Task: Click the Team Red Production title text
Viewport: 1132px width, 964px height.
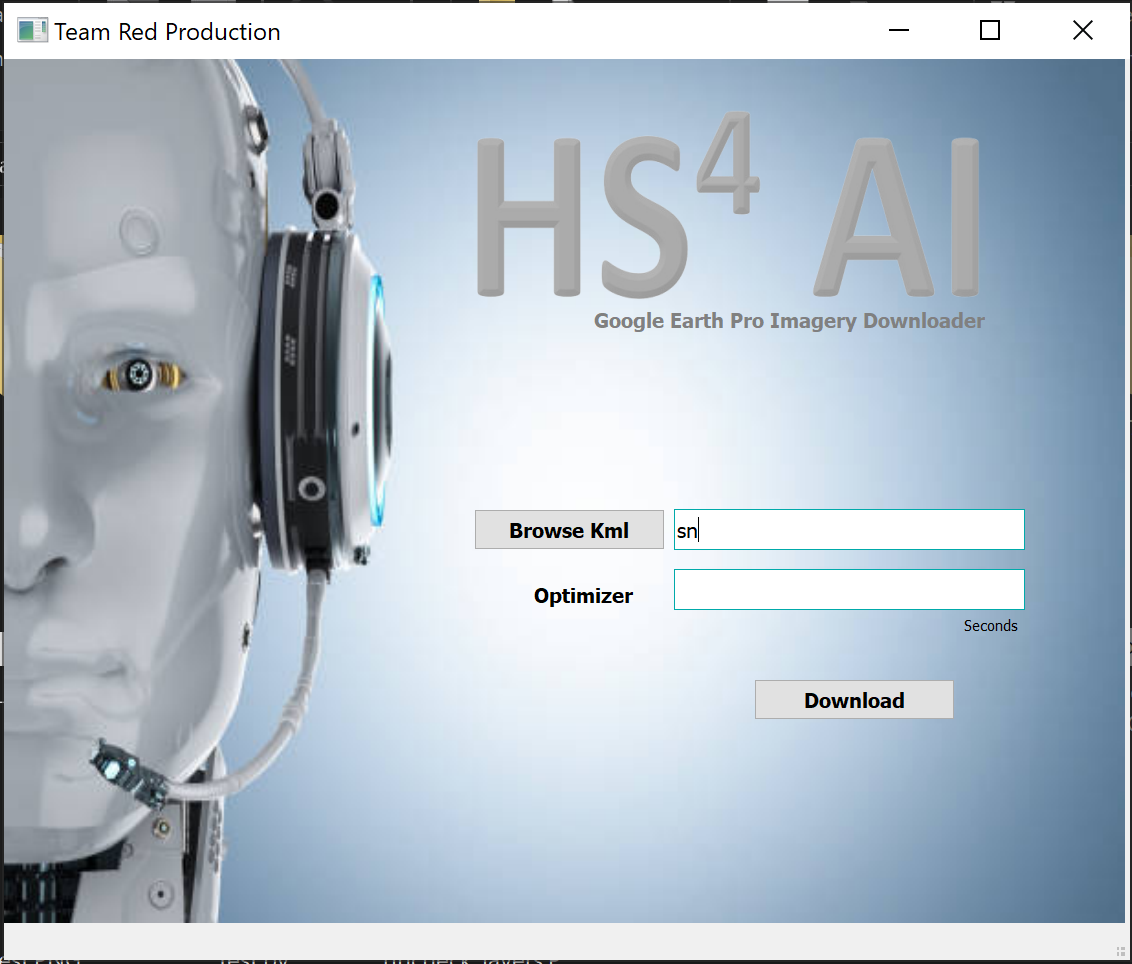Action: [x=167, y=32]
